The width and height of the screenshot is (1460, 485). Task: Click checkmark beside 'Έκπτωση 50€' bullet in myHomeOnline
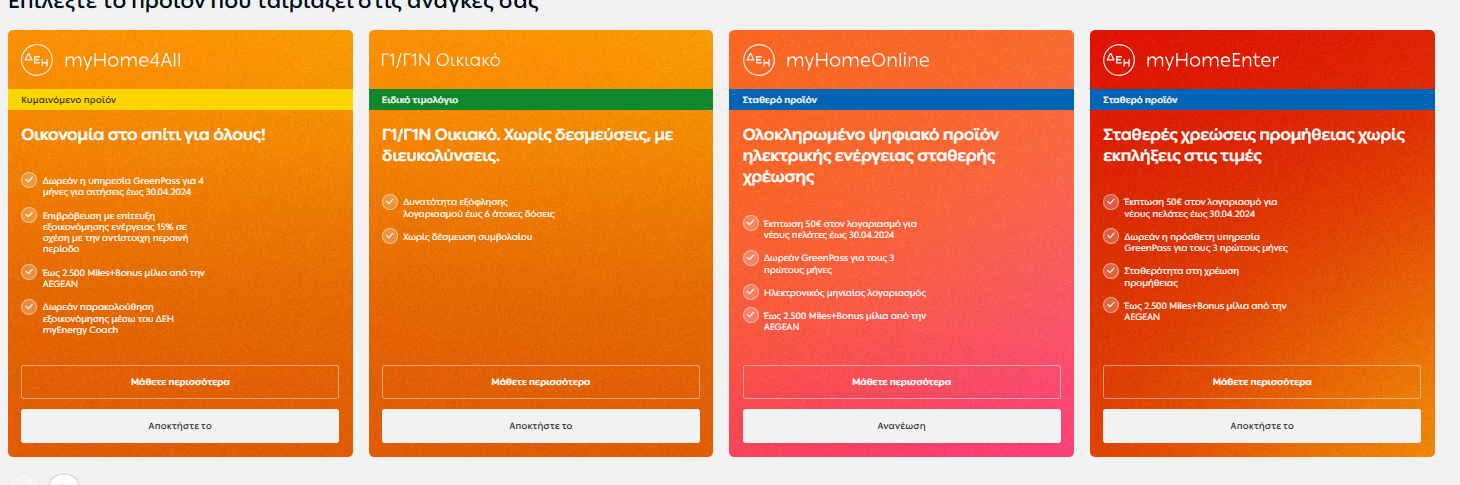(x=750, y=223)
